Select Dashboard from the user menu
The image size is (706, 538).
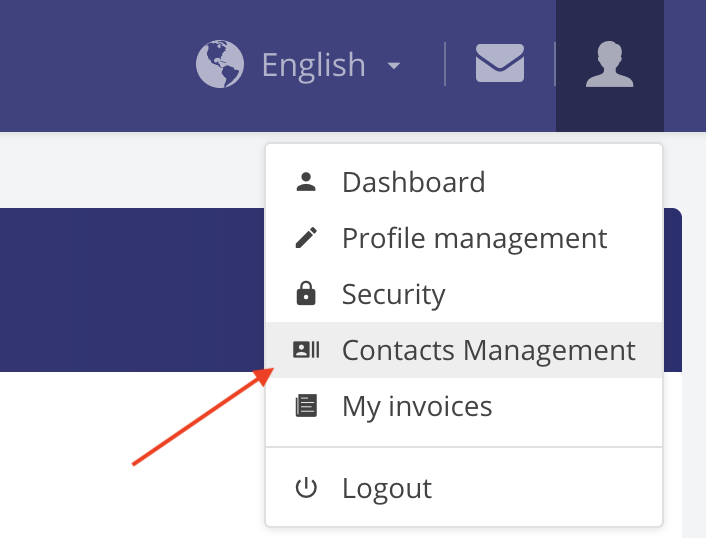click(x=464, y=182)
